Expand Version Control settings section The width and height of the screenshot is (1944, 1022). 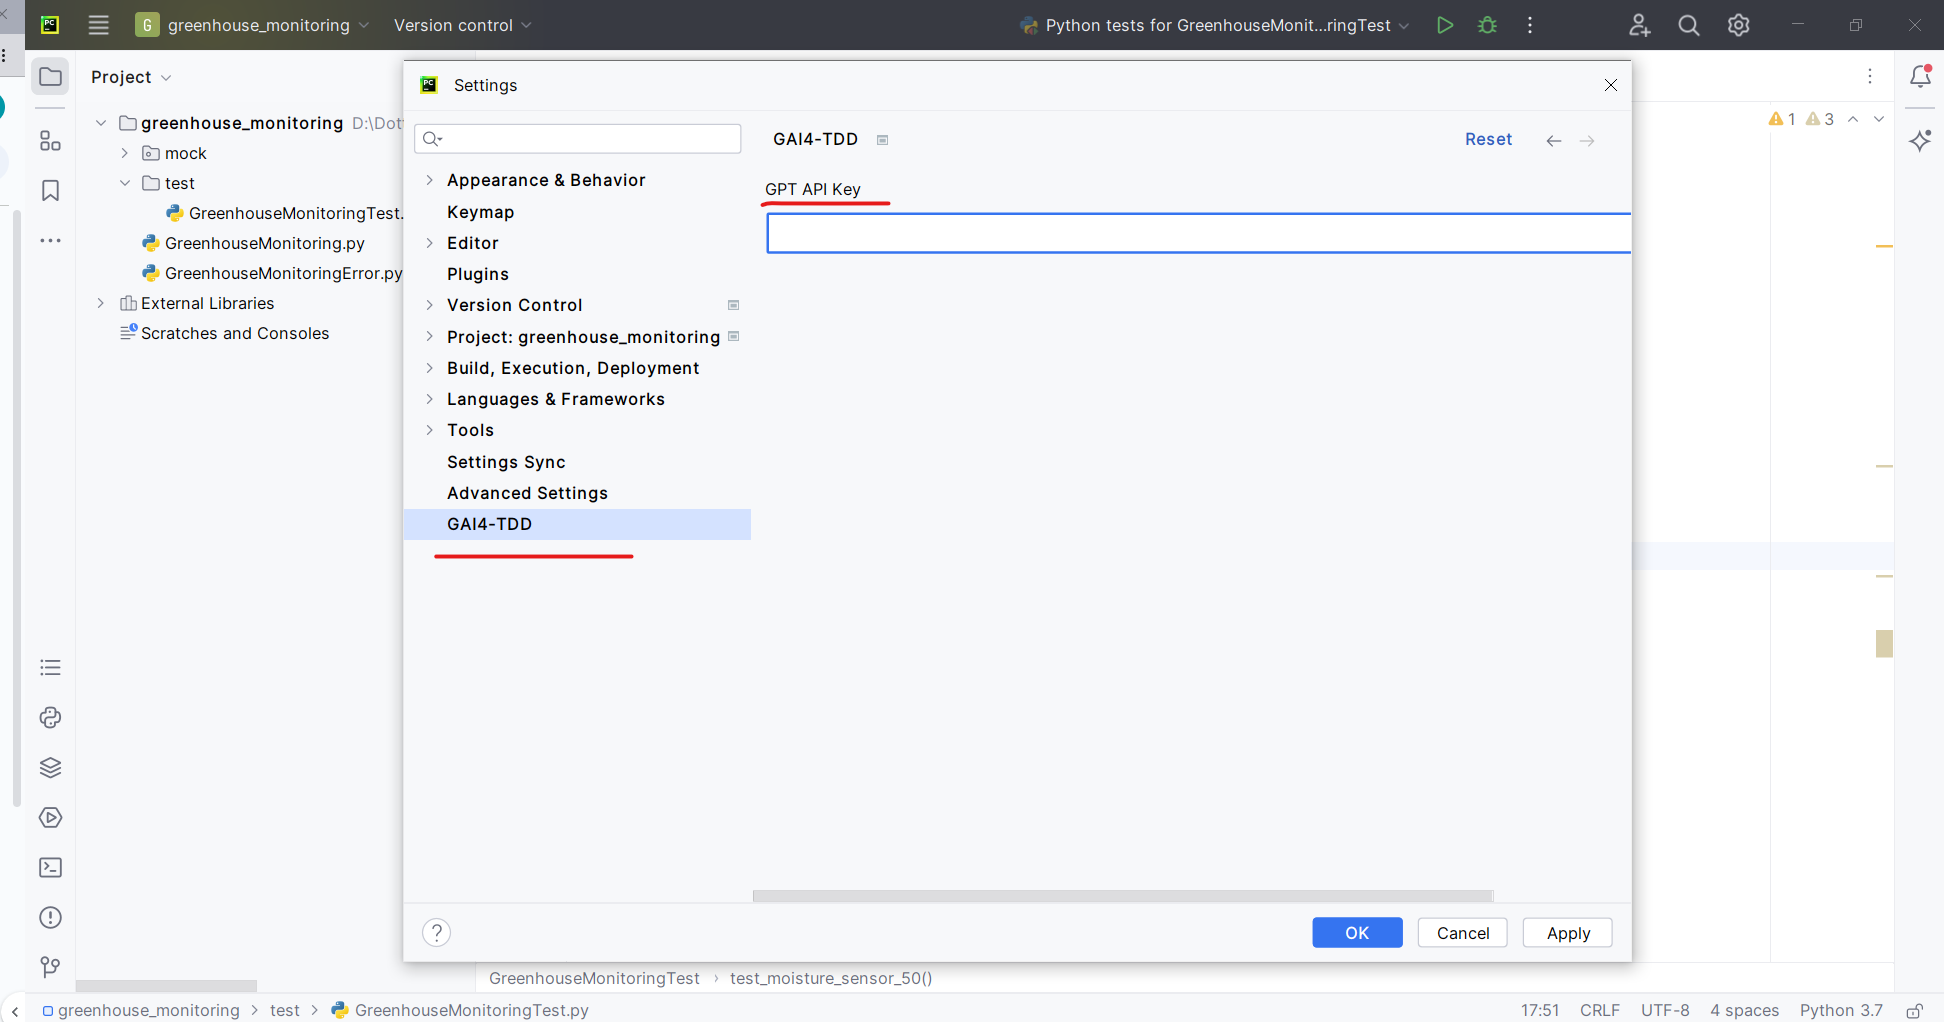430,305
